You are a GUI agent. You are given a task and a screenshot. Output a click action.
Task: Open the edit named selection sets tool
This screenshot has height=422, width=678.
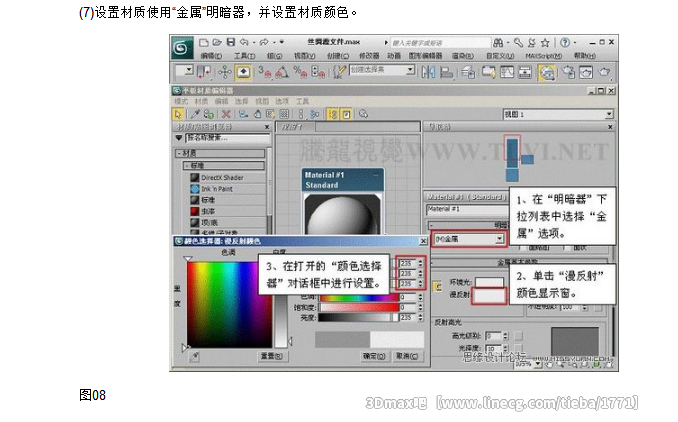[x=339, y=72]
